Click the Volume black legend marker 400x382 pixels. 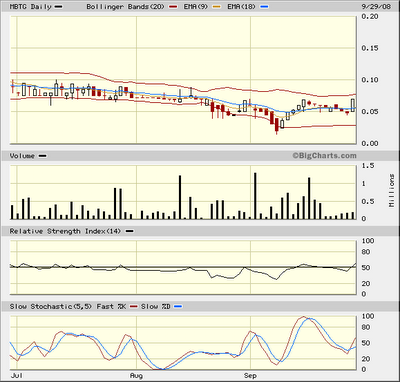coord(43,156)
